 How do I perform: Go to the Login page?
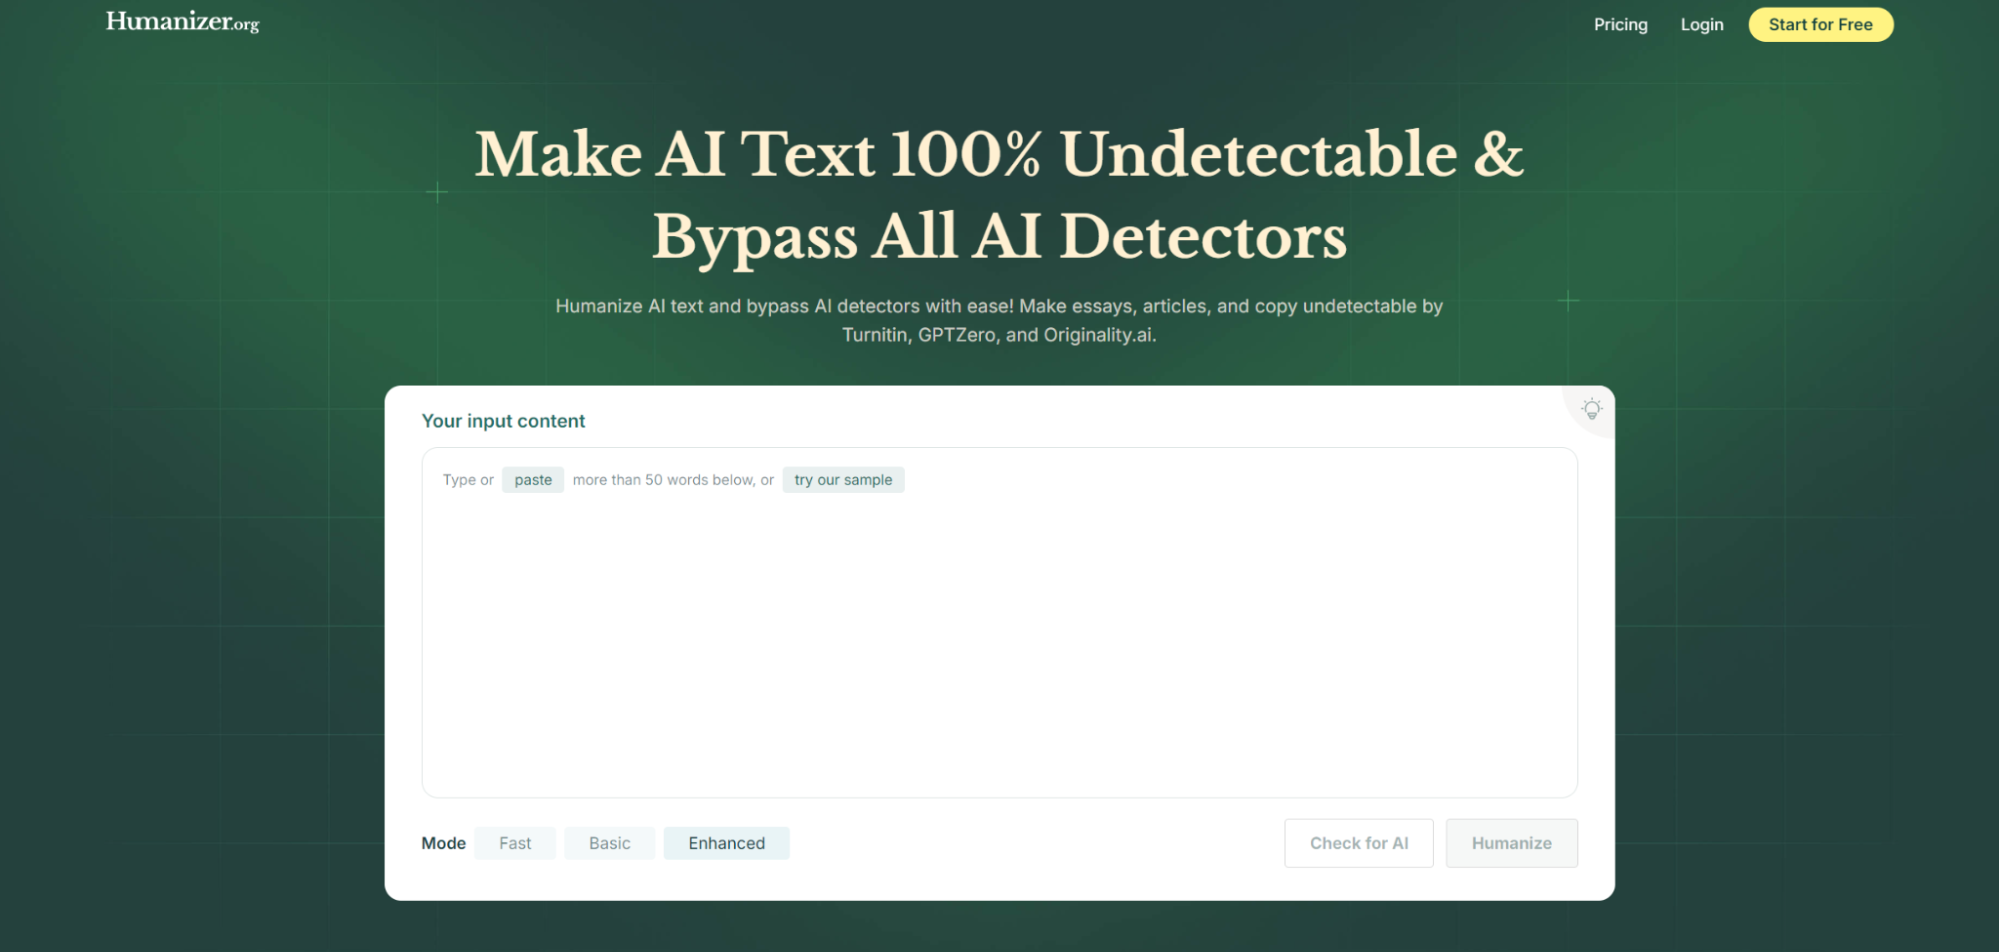[1701, 25]
